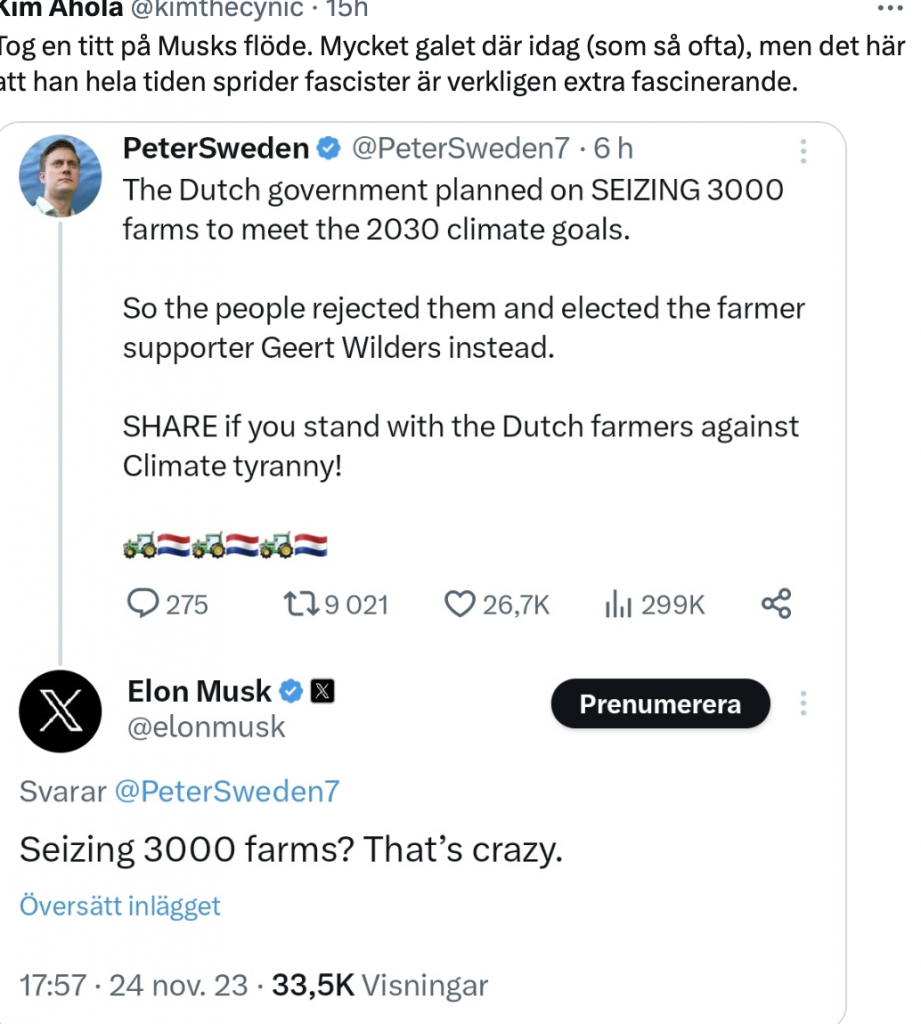Image resolution: width=921 pixels, height=1024 pixels.
Task: Click PeterSweden's profile picture
Action: click(x=60, y=175)
